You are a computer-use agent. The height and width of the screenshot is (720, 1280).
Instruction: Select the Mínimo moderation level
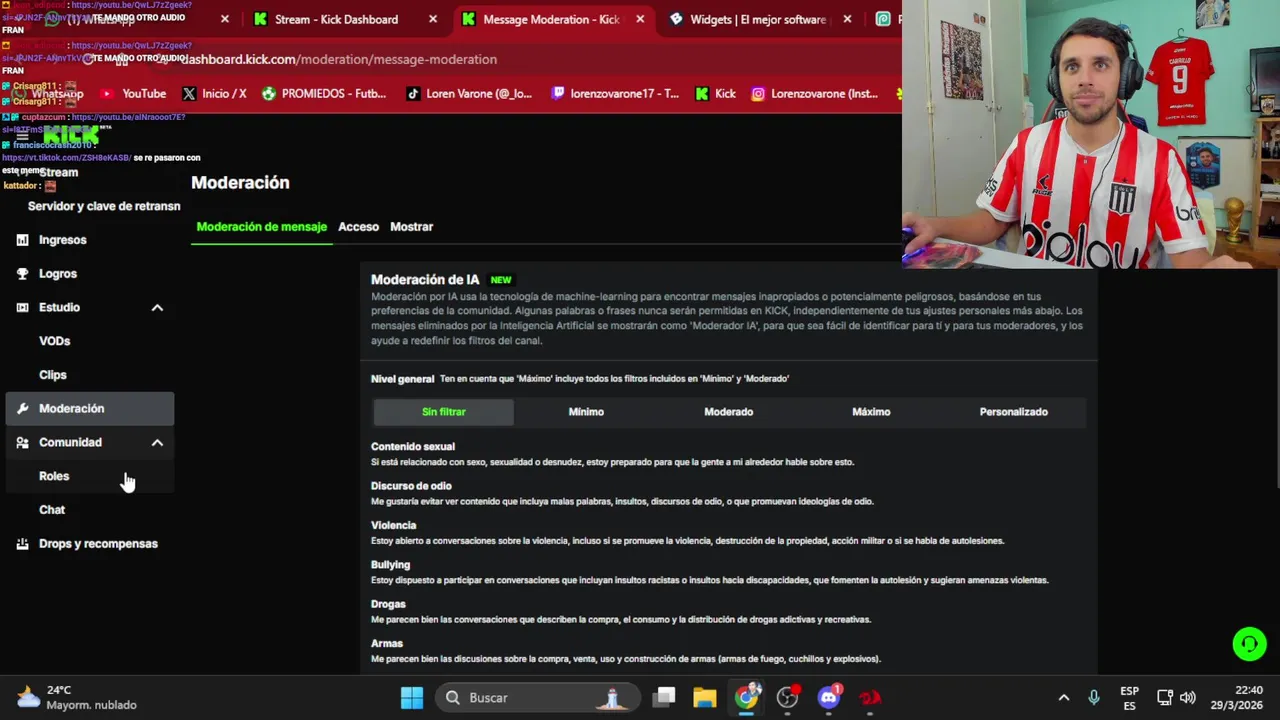click(586, 412)
